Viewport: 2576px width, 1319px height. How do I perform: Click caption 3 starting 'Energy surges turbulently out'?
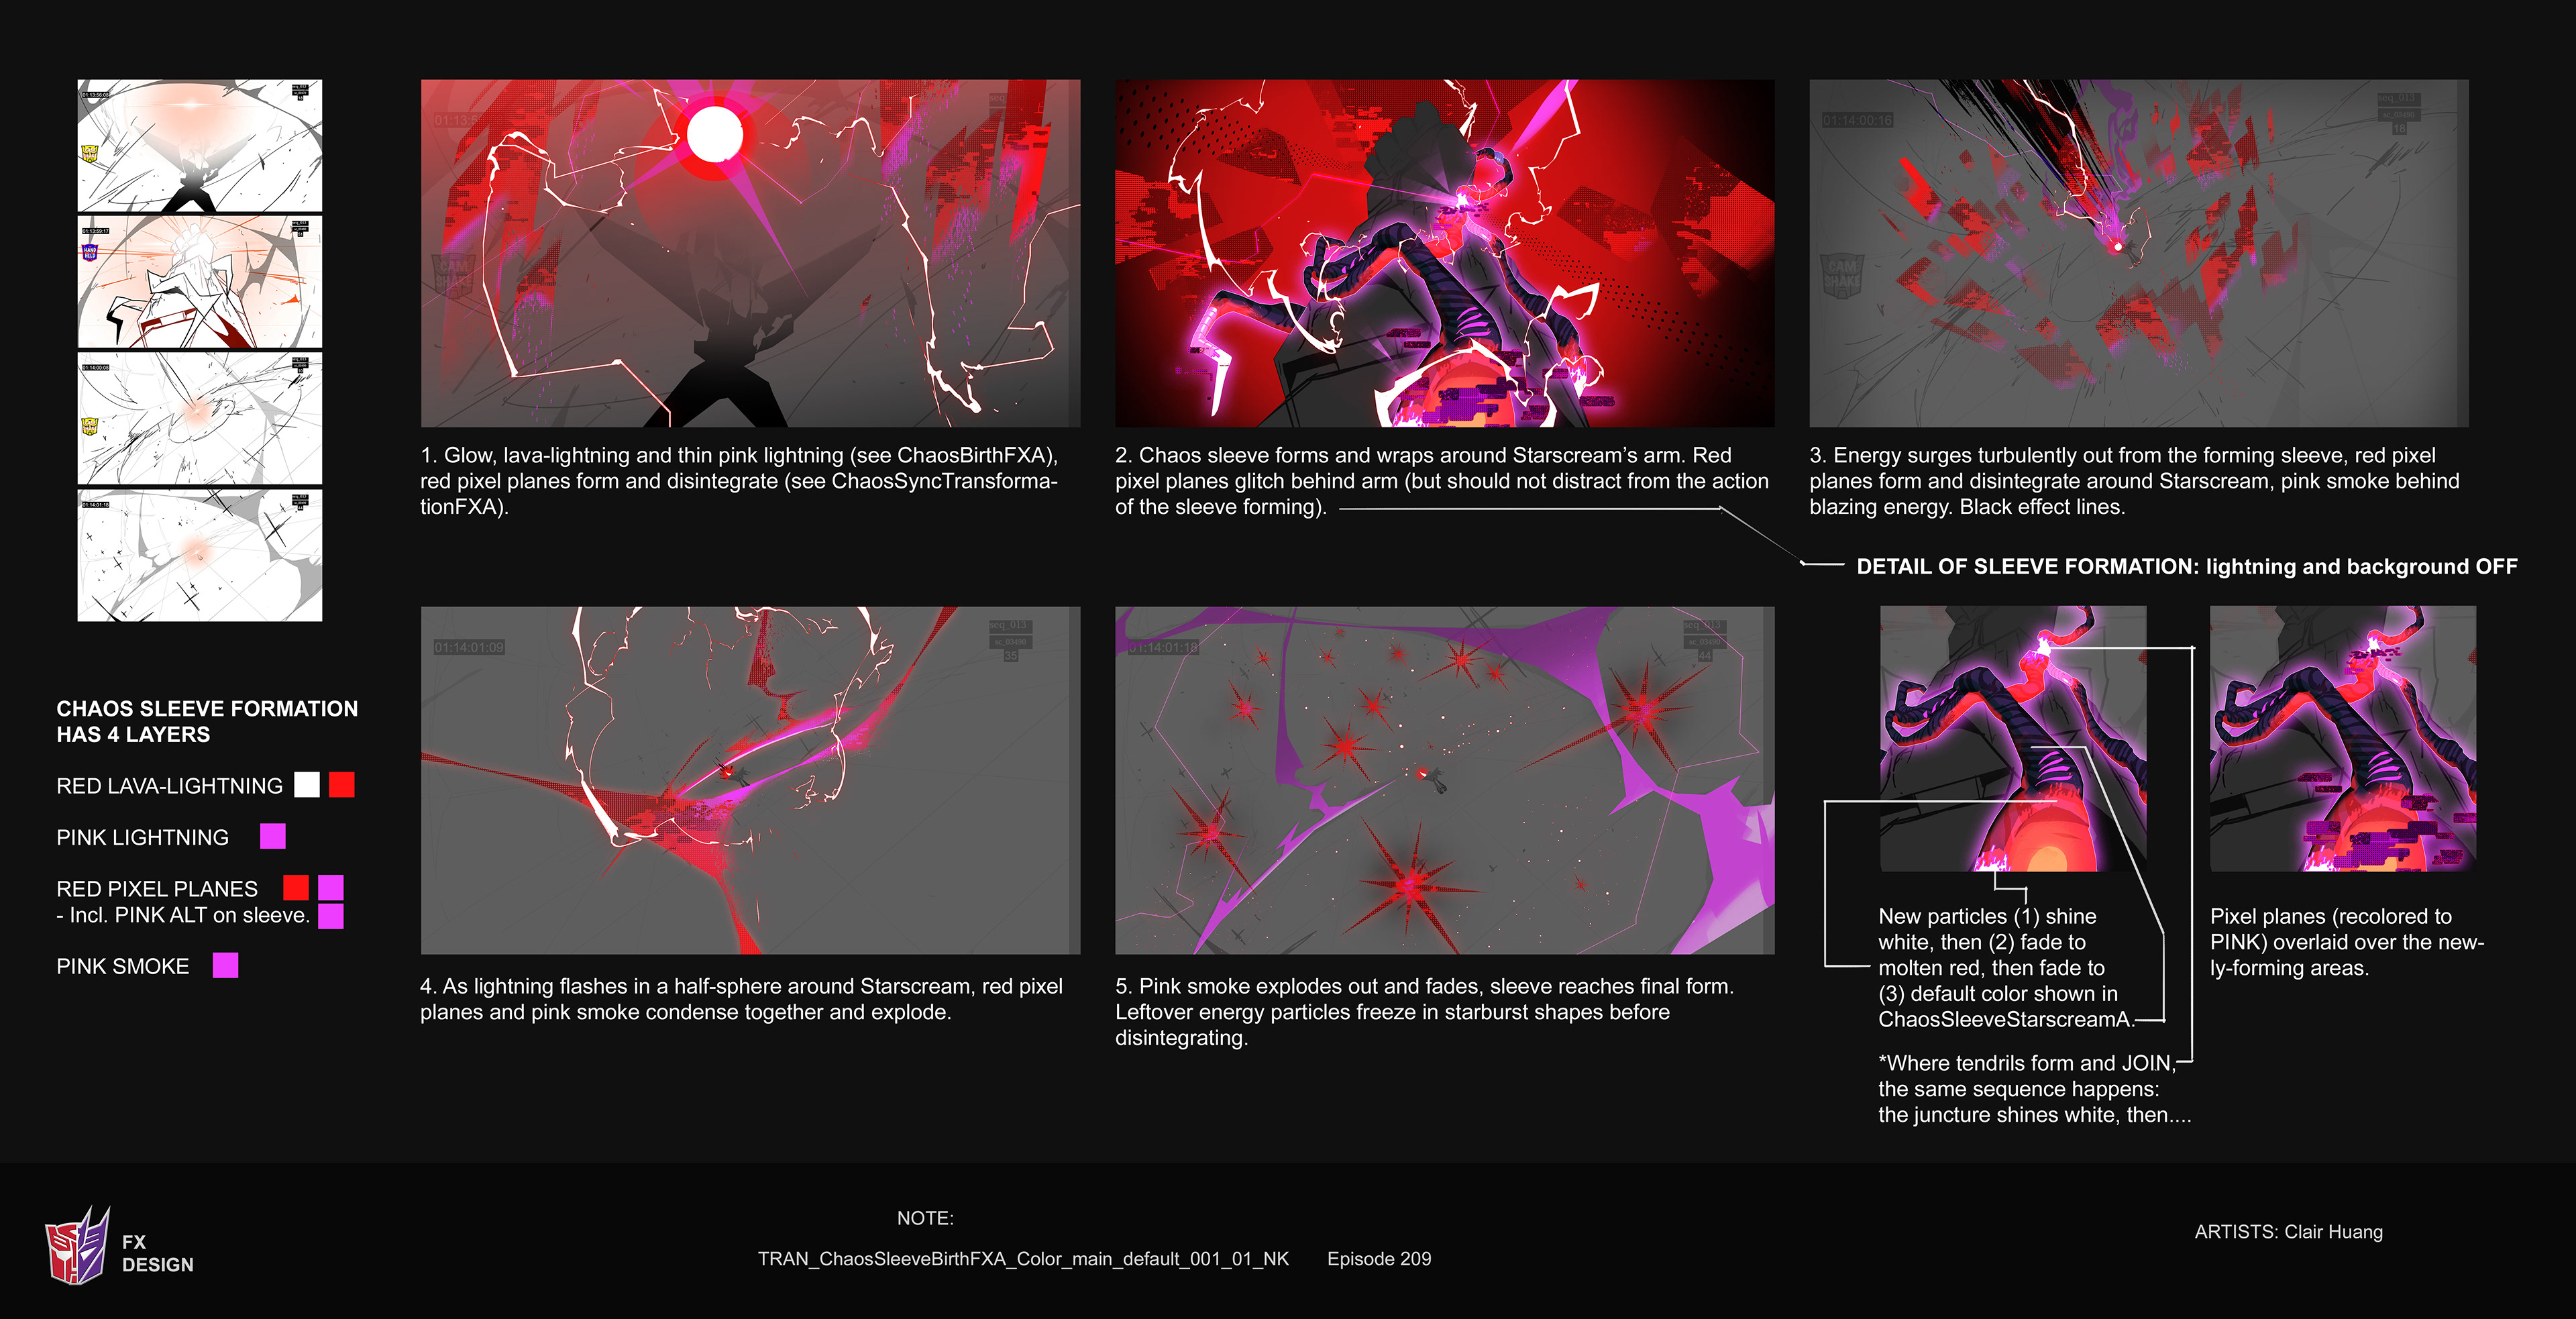point(2134,481)
